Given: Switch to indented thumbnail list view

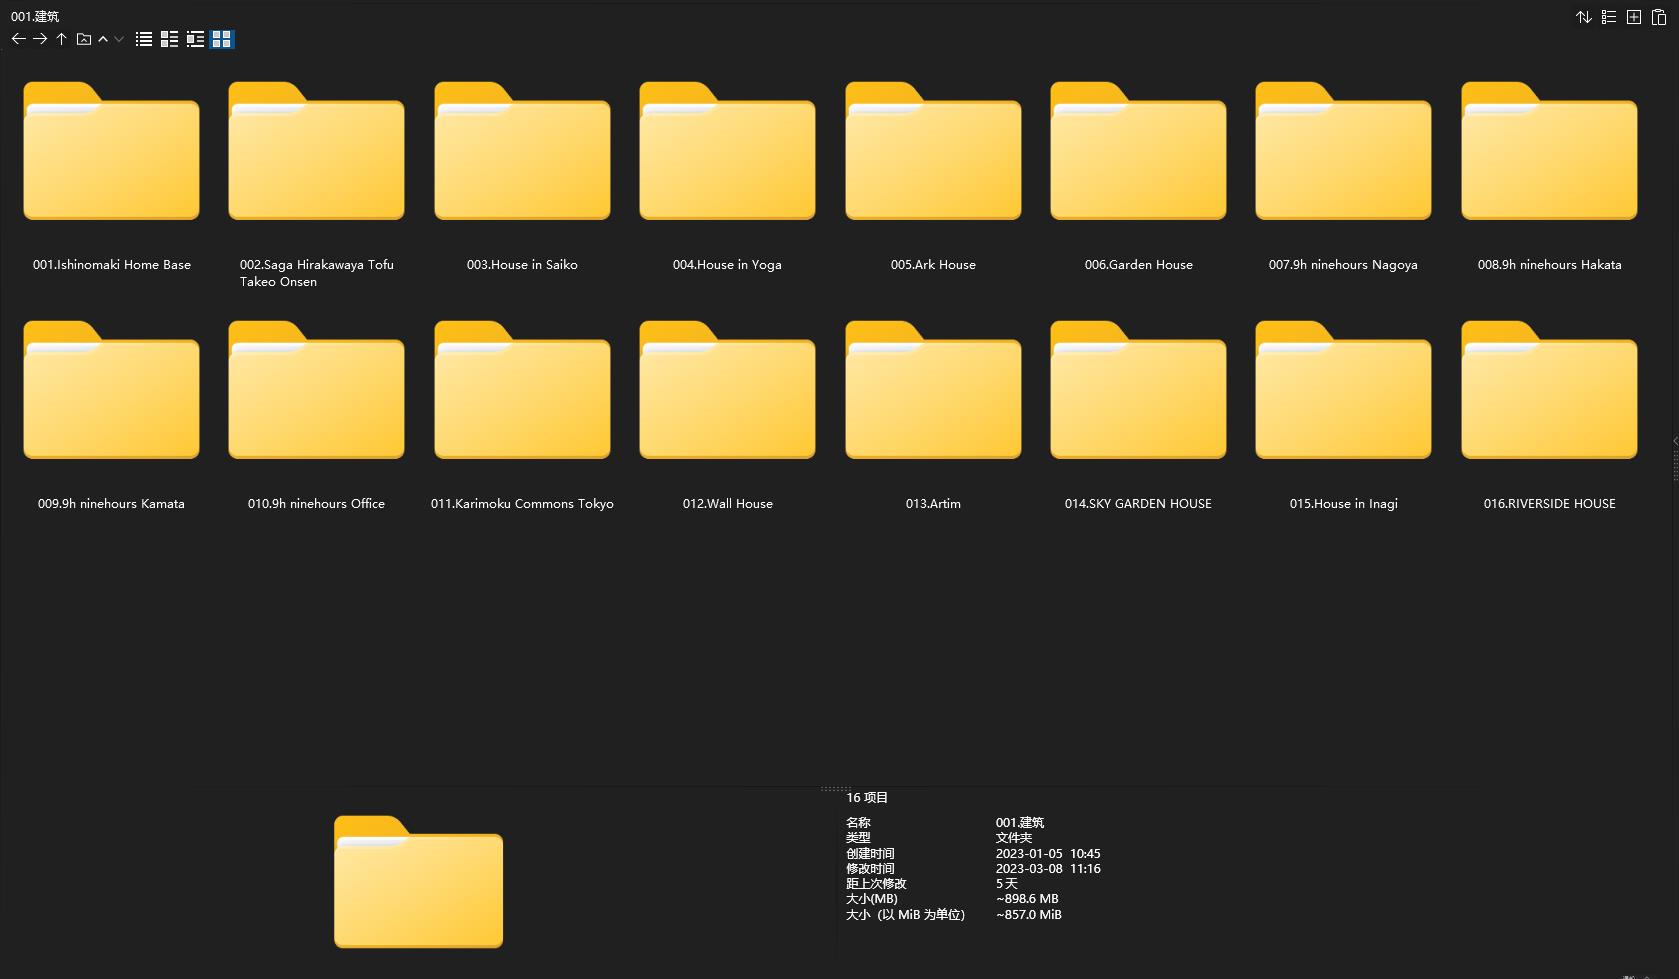Looking at the screenshot, I should click(196, 39).
